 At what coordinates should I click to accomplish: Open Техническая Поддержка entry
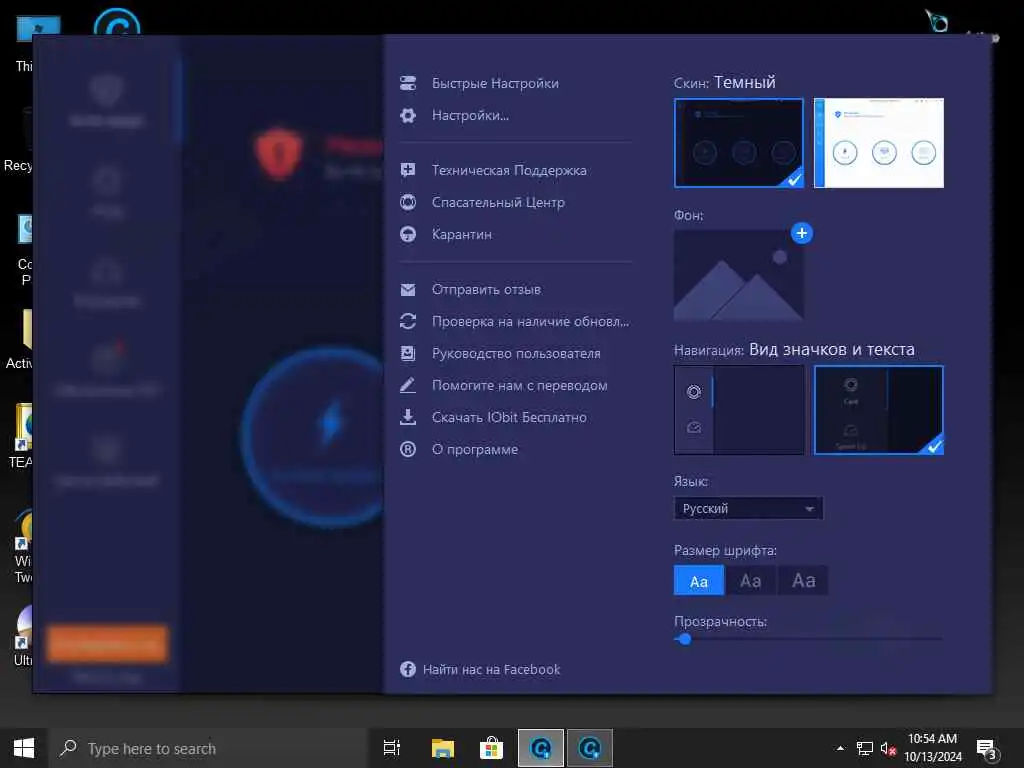[x=509, y=170]
